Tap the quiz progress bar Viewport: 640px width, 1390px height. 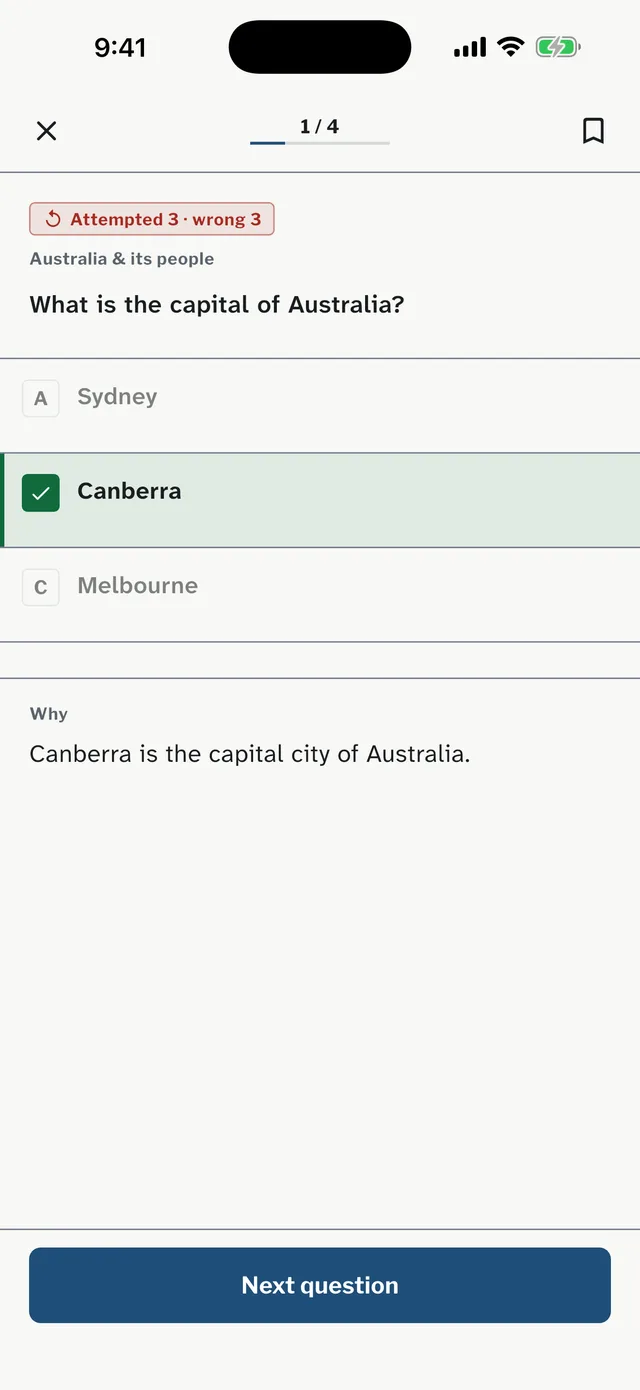click(x=320, y=143)
